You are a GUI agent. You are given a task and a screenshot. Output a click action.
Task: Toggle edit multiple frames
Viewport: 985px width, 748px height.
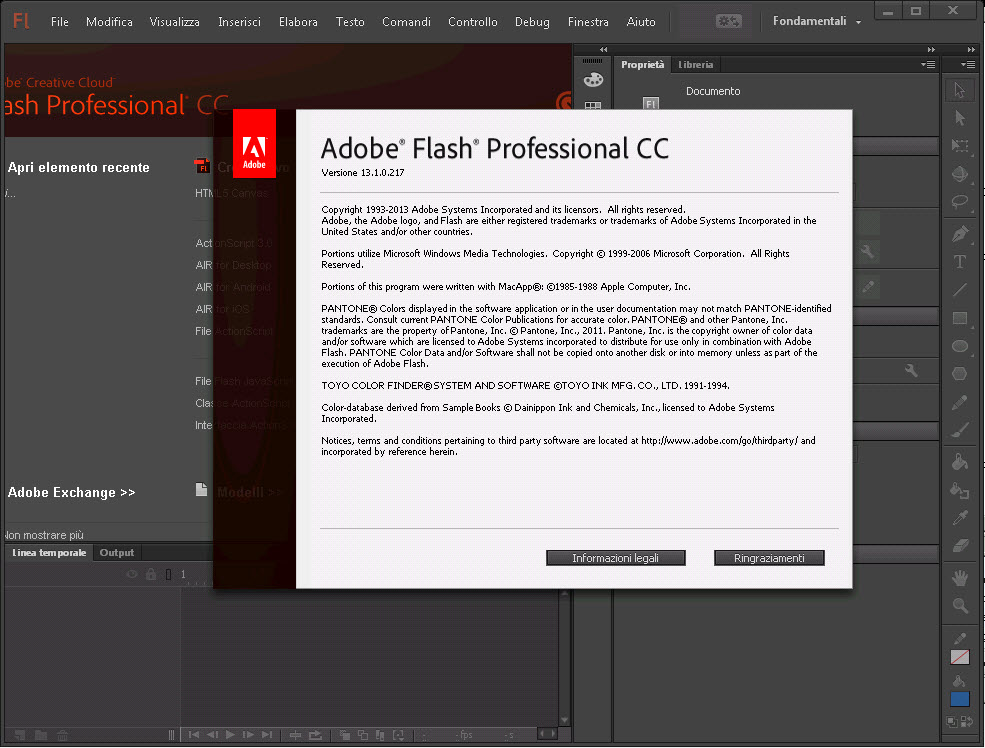coord(380,735)
